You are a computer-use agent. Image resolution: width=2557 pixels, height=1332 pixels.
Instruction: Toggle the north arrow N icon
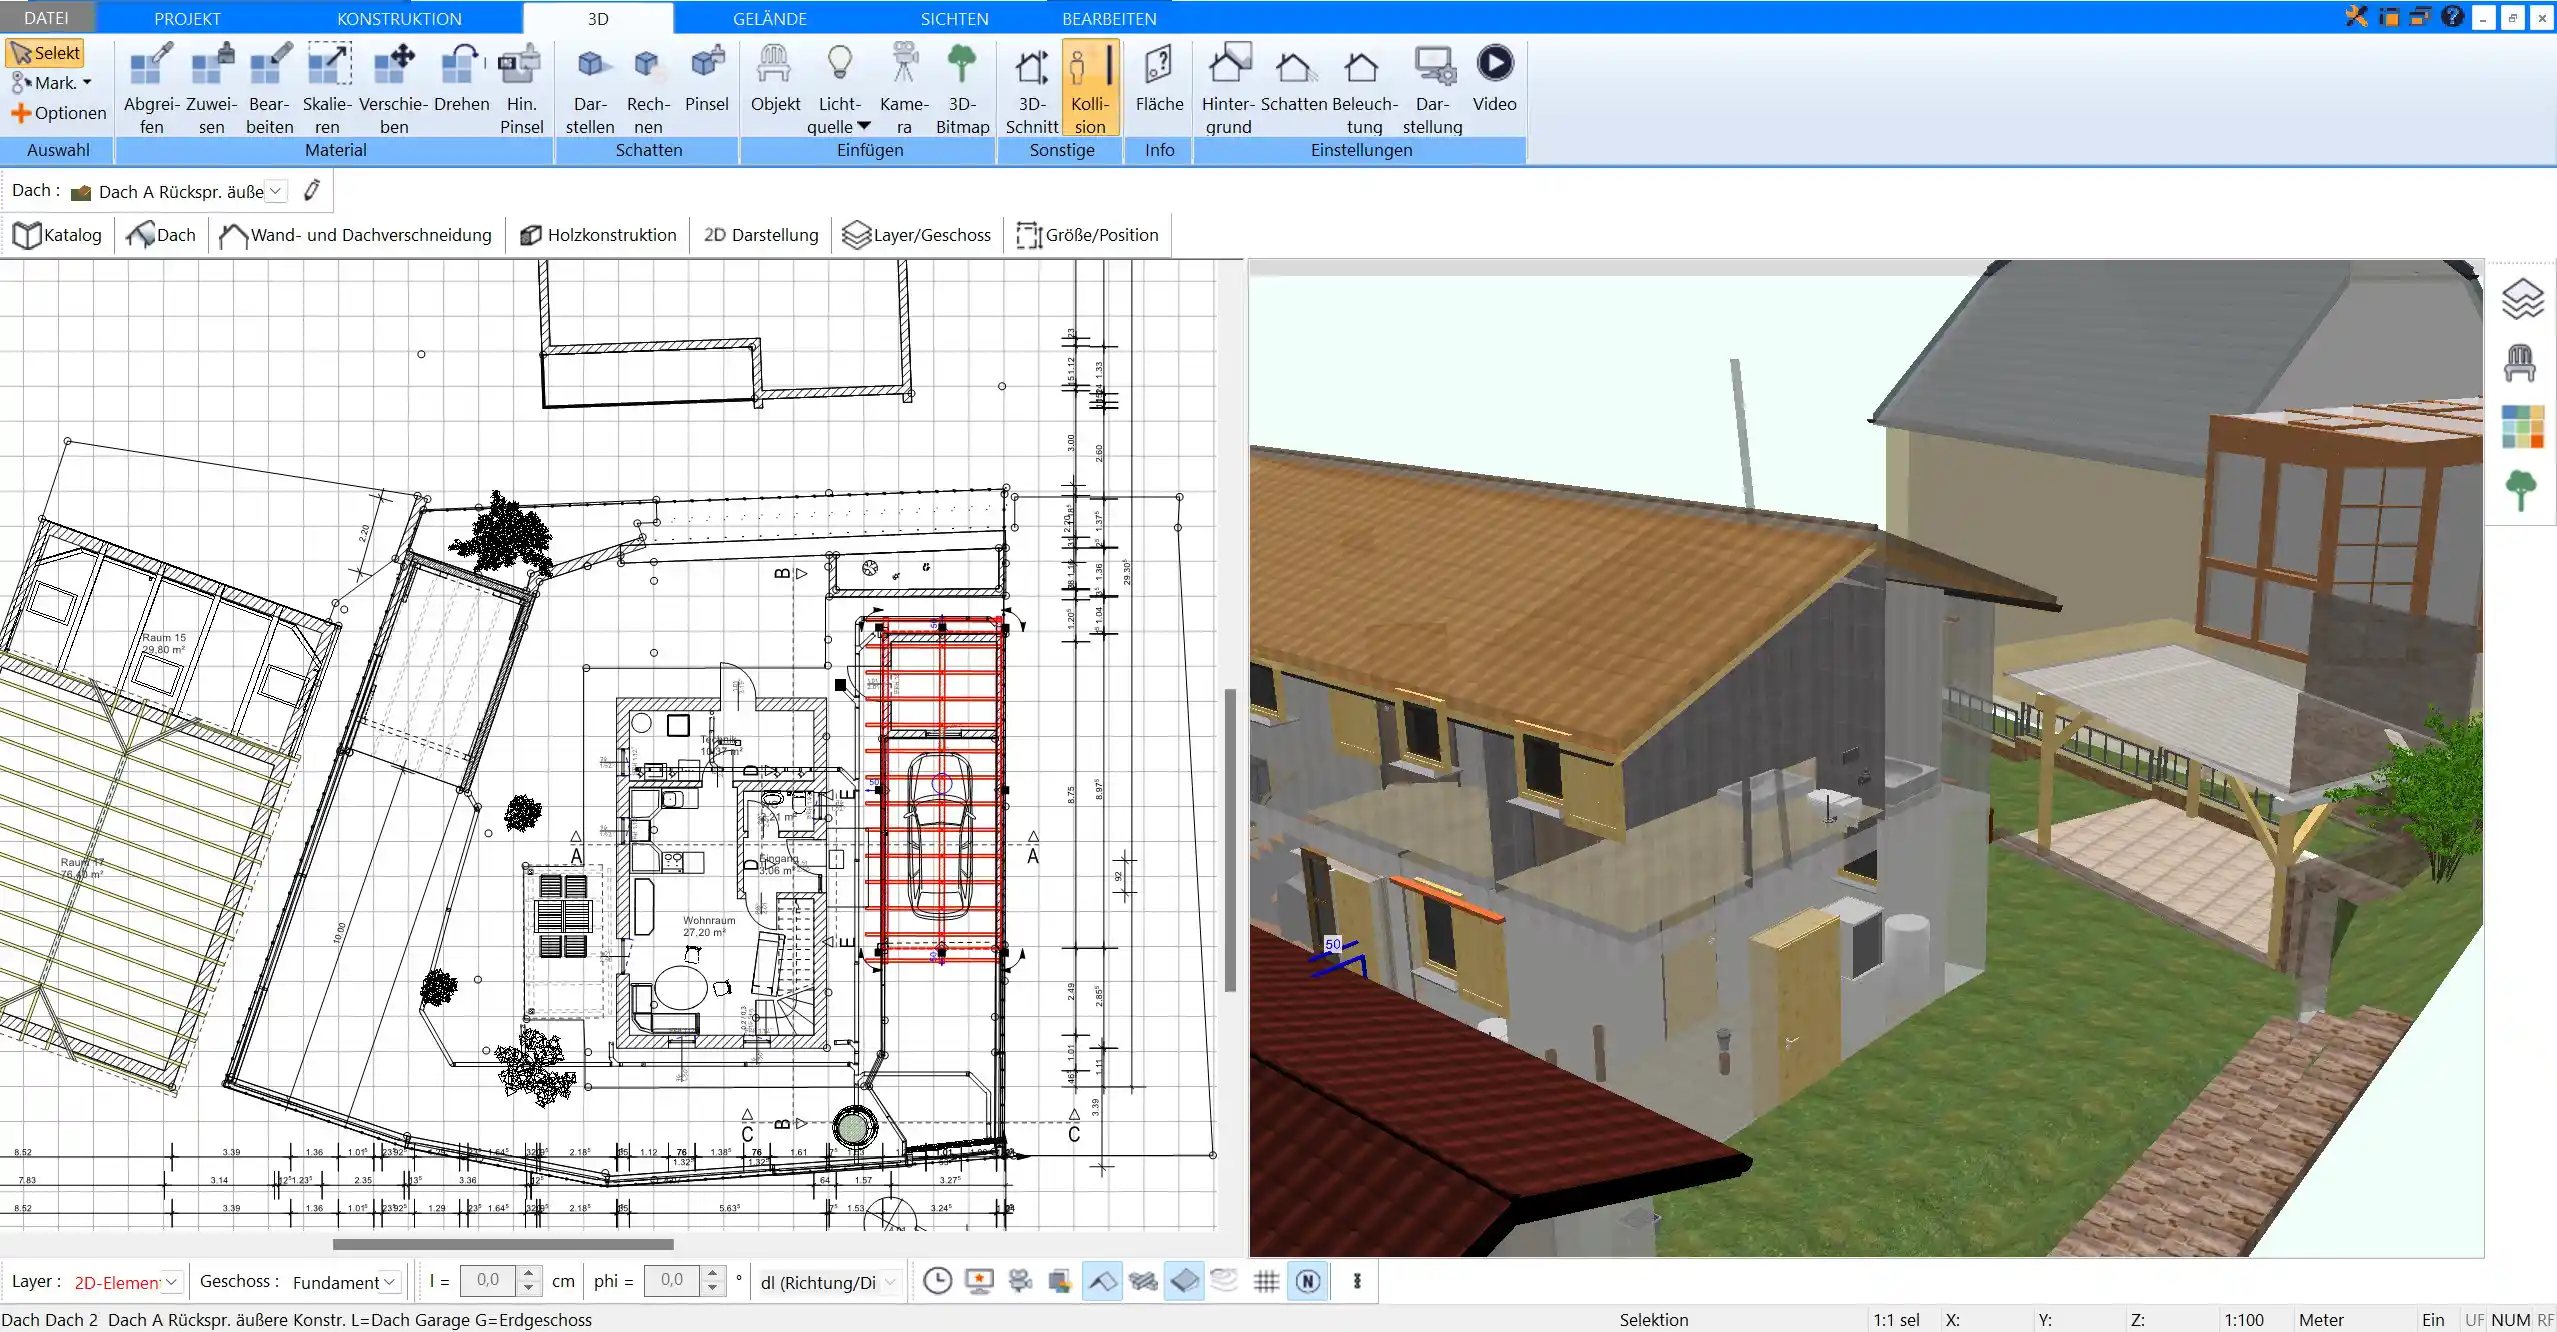[1308, 1281]
